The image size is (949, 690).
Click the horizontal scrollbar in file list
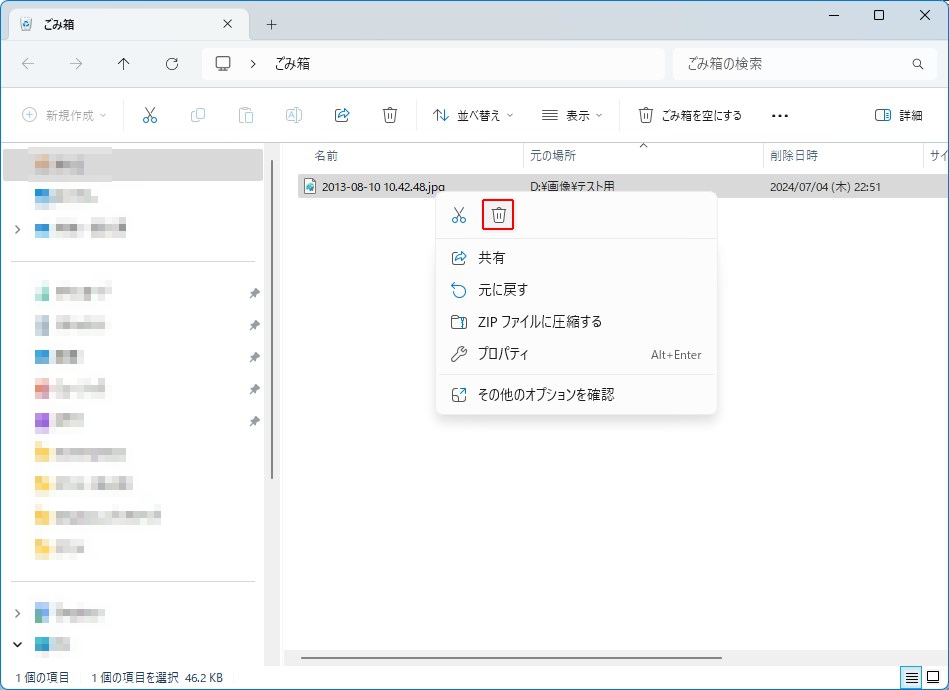click(510, 658)
